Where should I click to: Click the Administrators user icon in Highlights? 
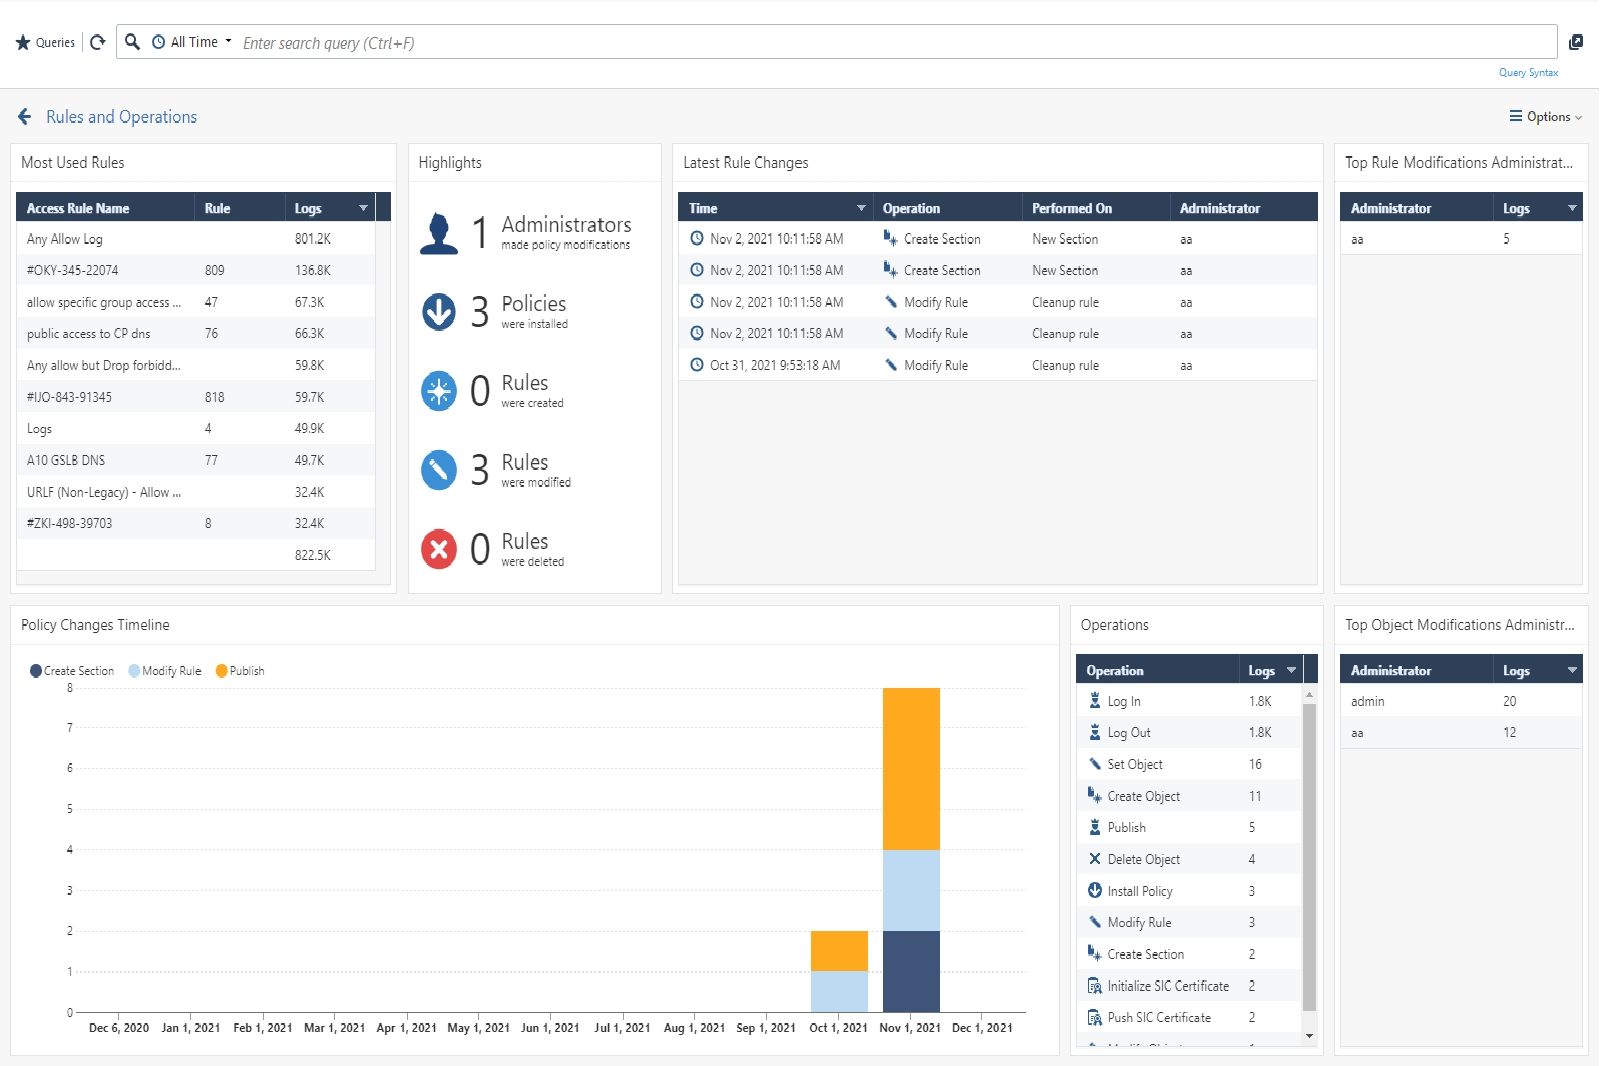[438, 233]
